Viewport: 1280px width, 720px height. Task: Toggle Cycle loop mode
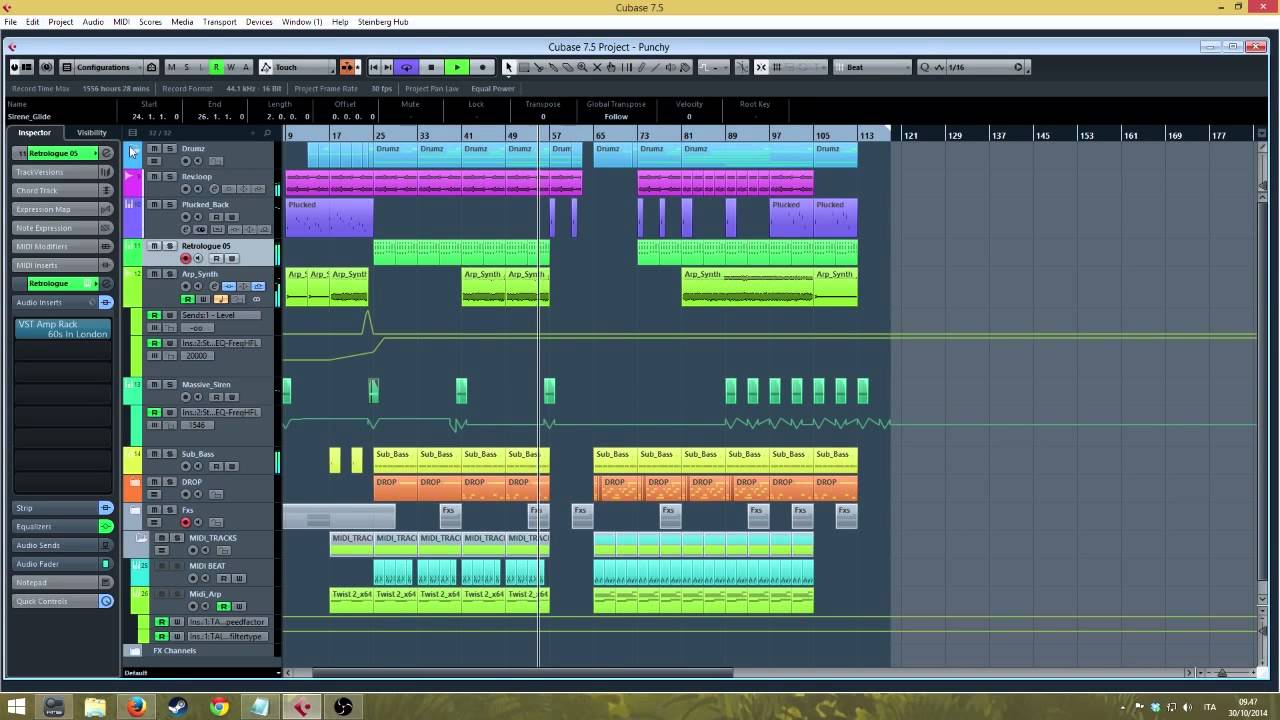(x=406, y=67)
